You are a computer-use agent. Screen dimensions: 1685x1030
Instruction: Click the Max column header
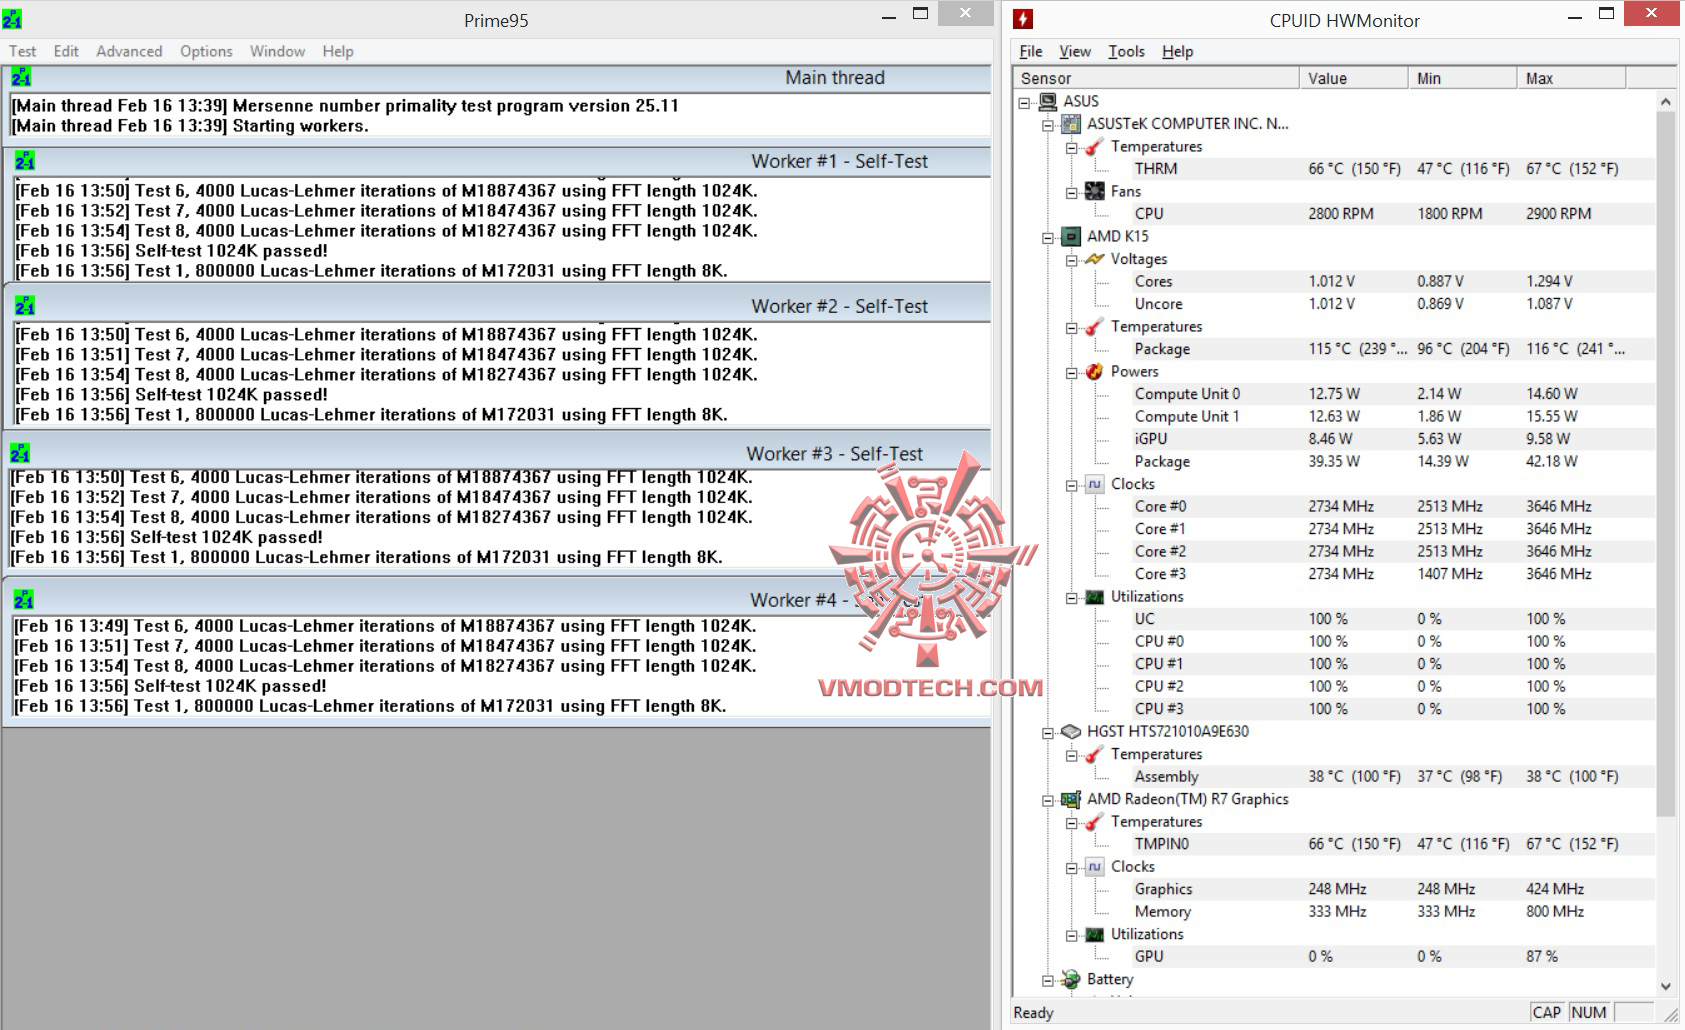point(1572,78)
